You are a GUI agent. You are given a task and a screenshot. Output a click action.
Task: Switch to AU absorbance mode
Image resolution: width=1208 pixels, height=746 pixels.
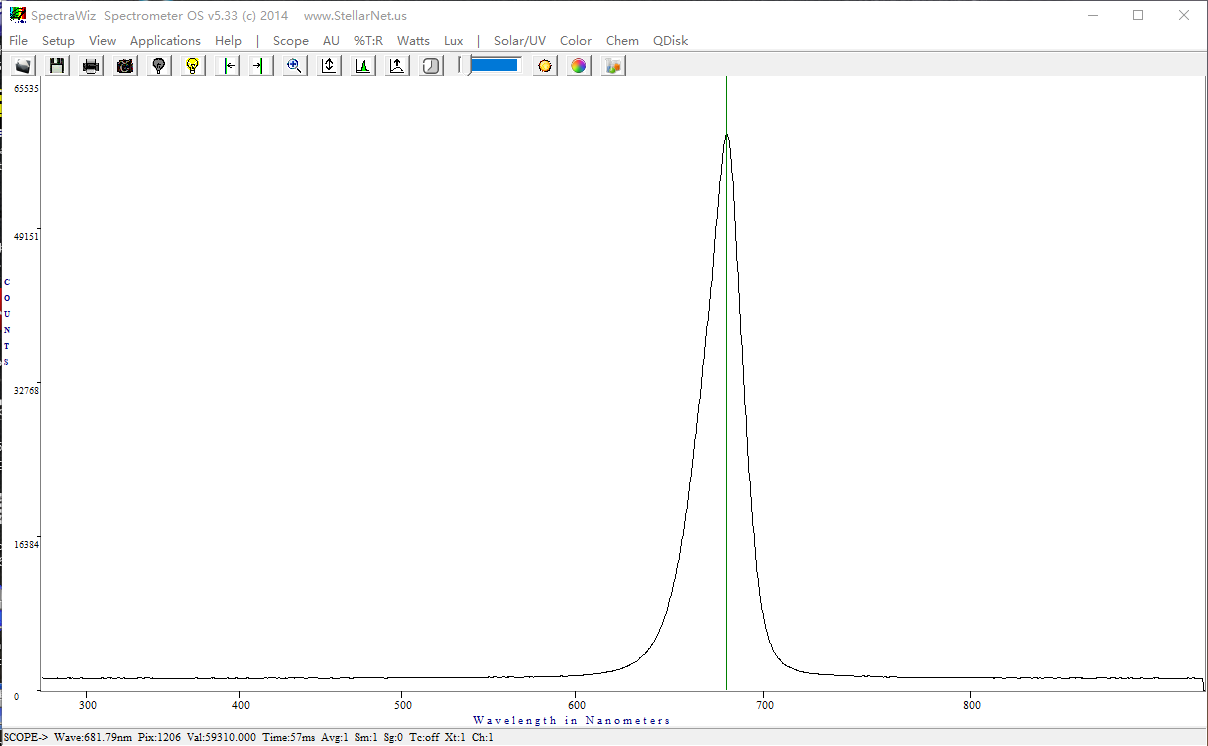(x=331, y=41)
